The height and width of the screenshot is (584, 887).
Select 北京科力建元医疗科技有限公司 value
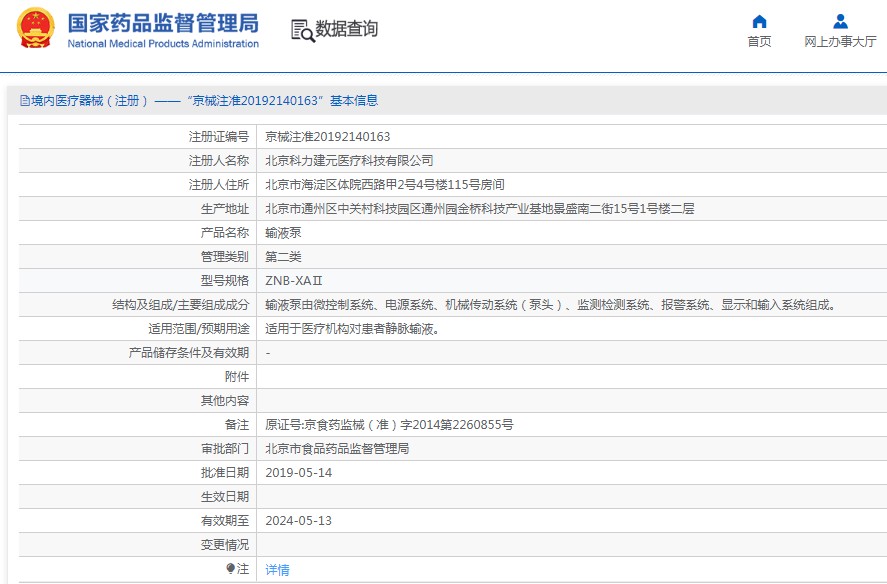(x=349, y=161)
